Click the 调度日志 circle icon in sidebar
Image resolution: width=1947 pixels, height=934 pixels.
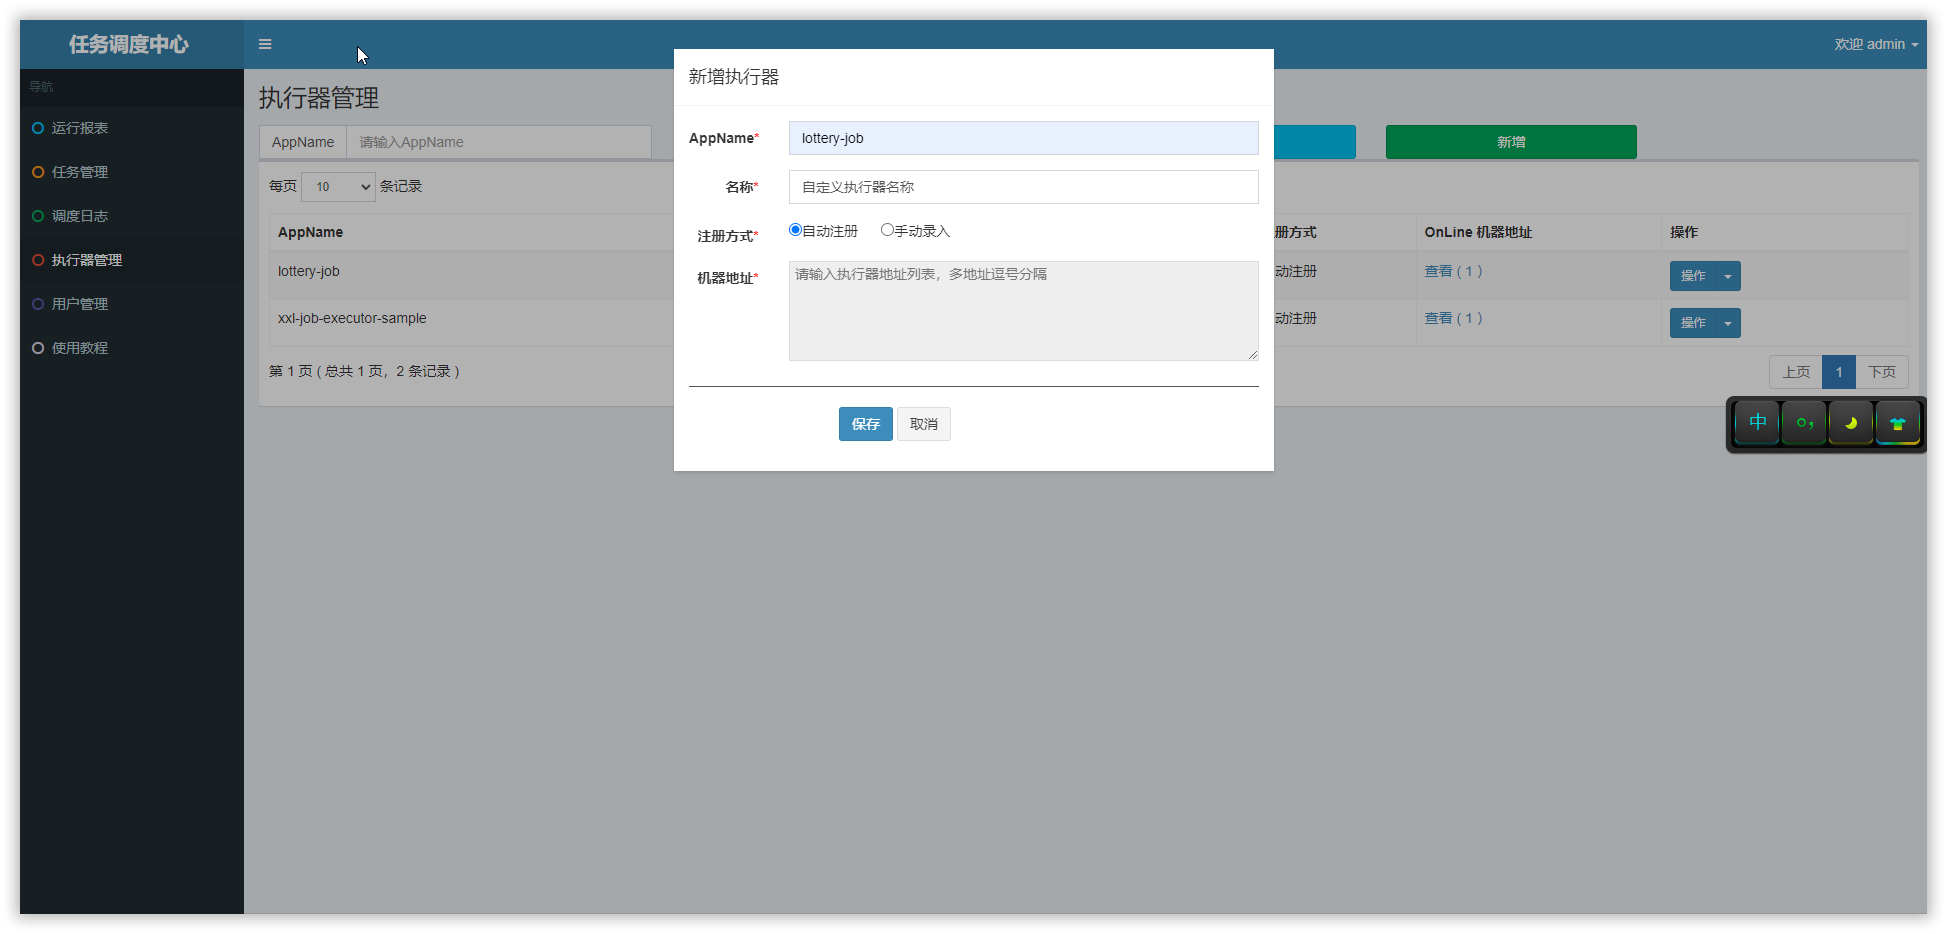pyautogui.click(x=38, y=216)
